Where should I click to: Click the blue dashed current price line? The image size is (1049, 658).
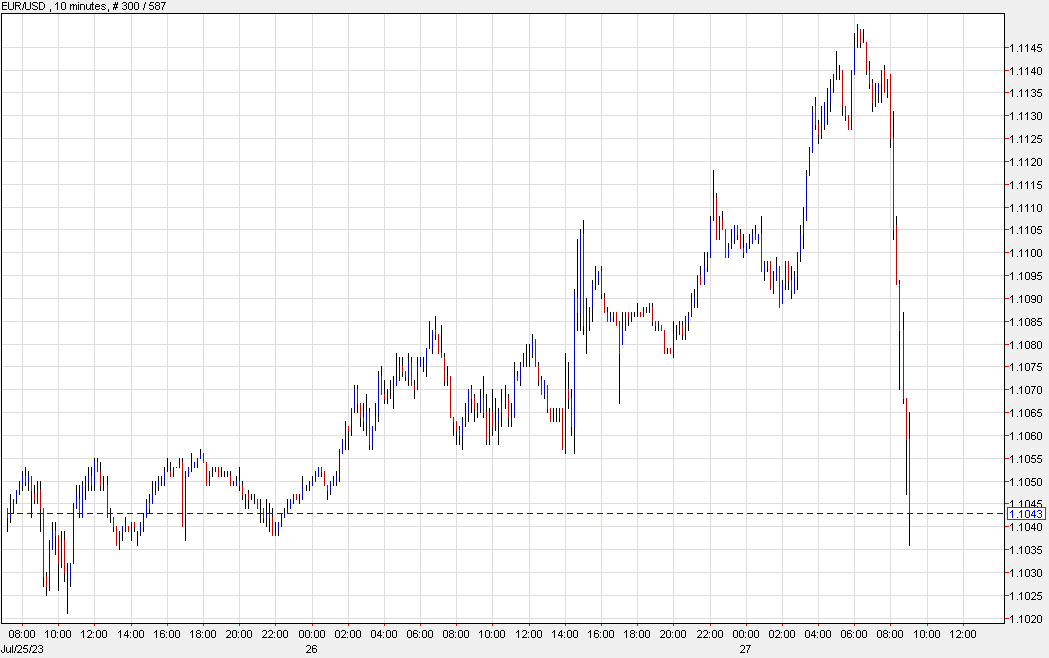pyautogui.click(x=502, y=514)
